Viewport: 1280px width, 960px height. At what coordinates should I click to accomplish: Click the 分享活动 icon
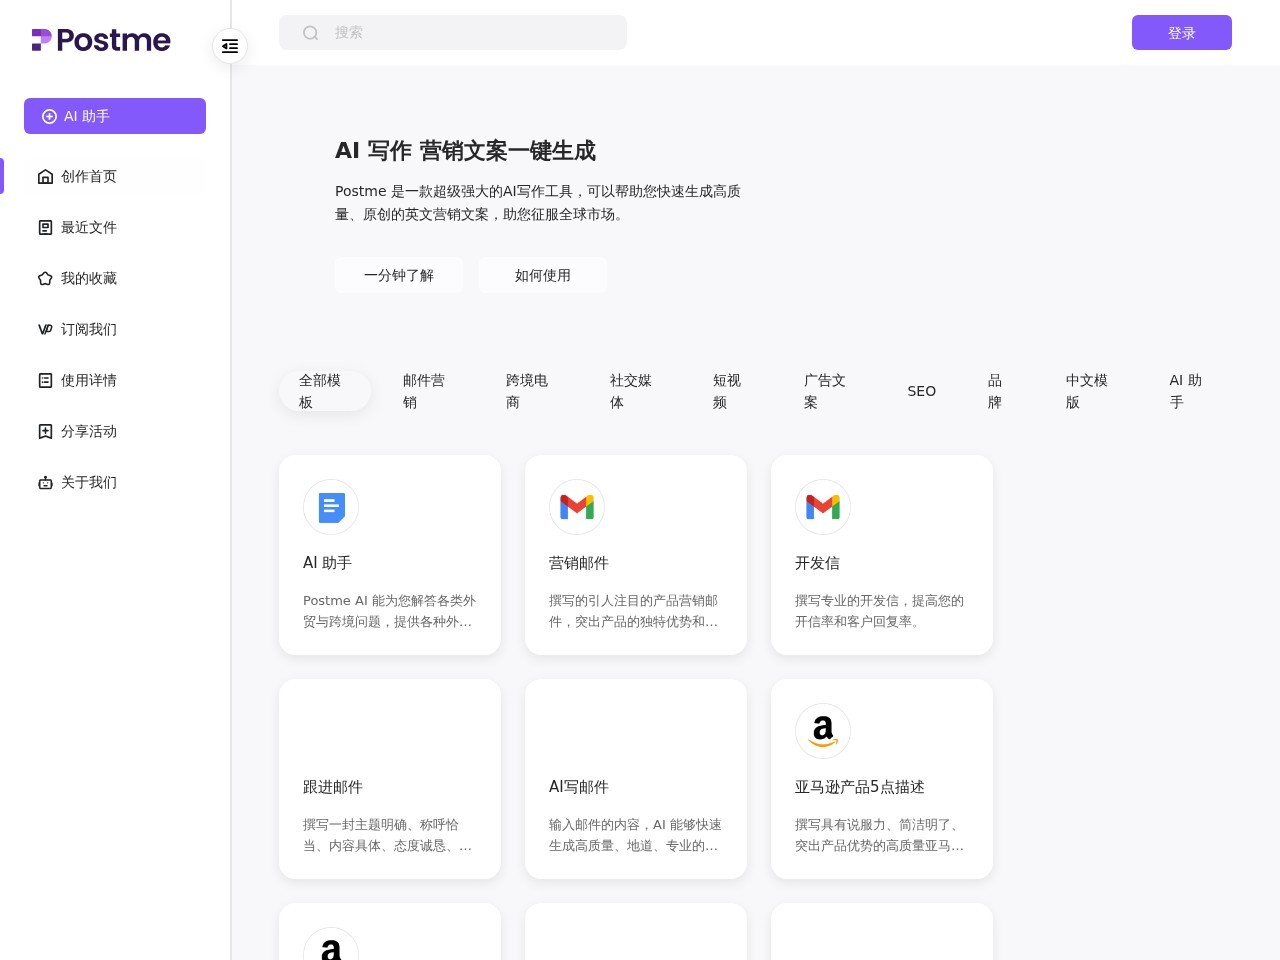45,431
